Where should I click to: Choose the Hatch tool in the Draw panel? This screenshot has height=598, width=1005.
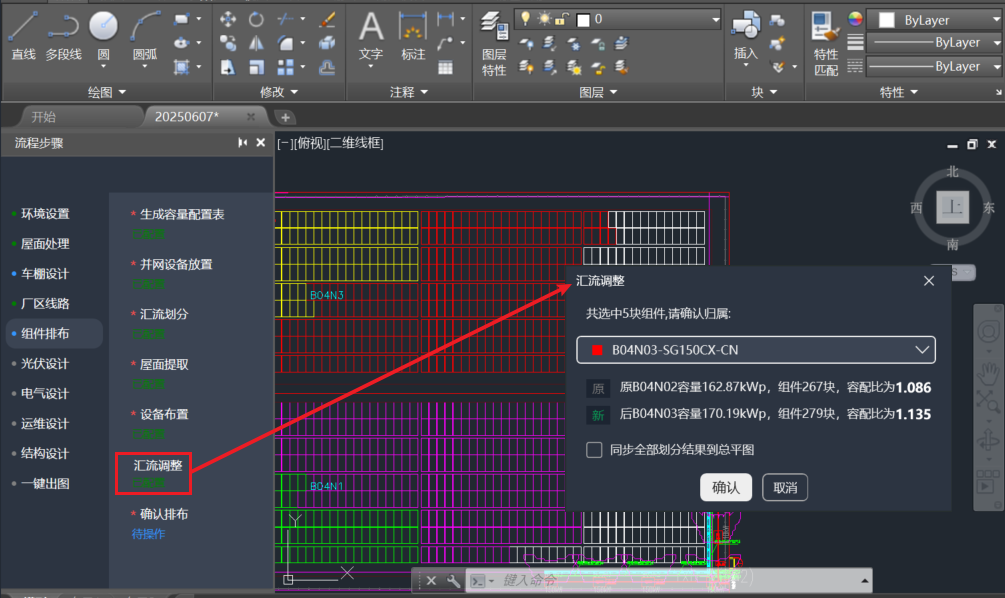point(181,67)
